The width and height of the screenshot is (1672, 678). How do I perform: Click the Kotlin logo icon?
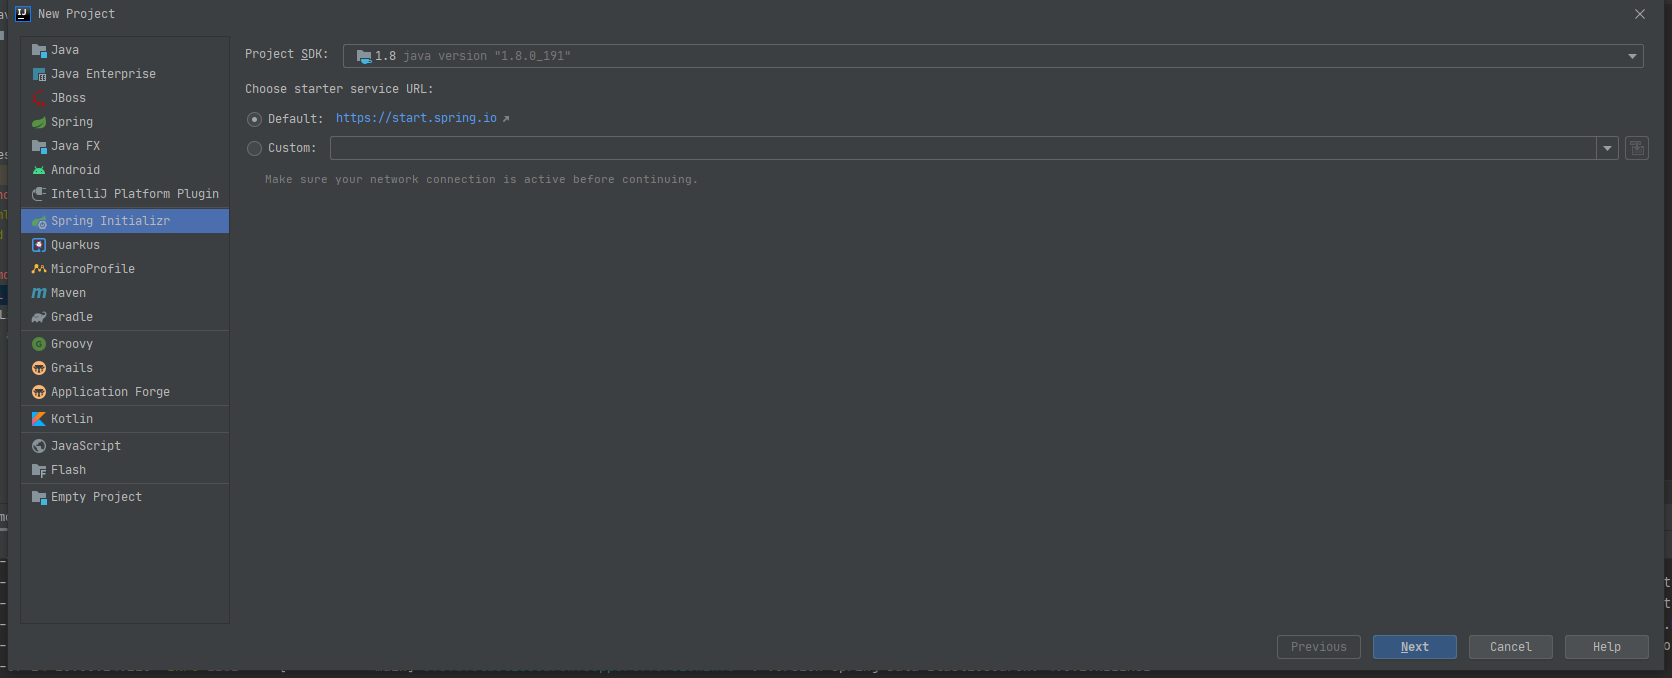pyautogui.click(x=39, y=419)
